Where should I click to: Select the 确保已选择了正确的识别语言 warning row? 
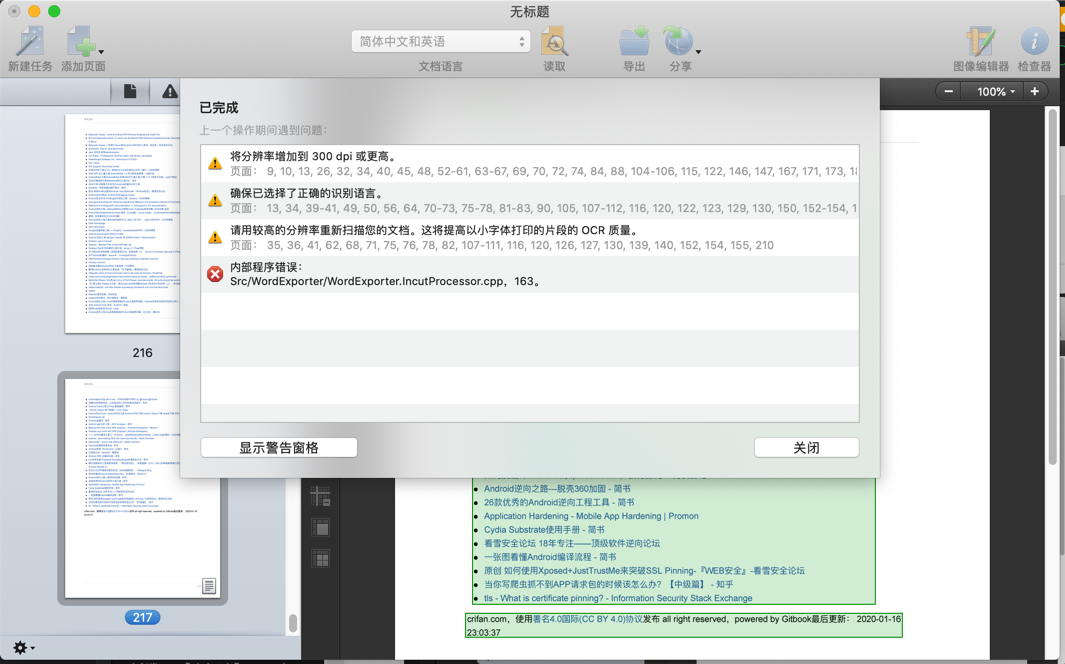[530, 200]
